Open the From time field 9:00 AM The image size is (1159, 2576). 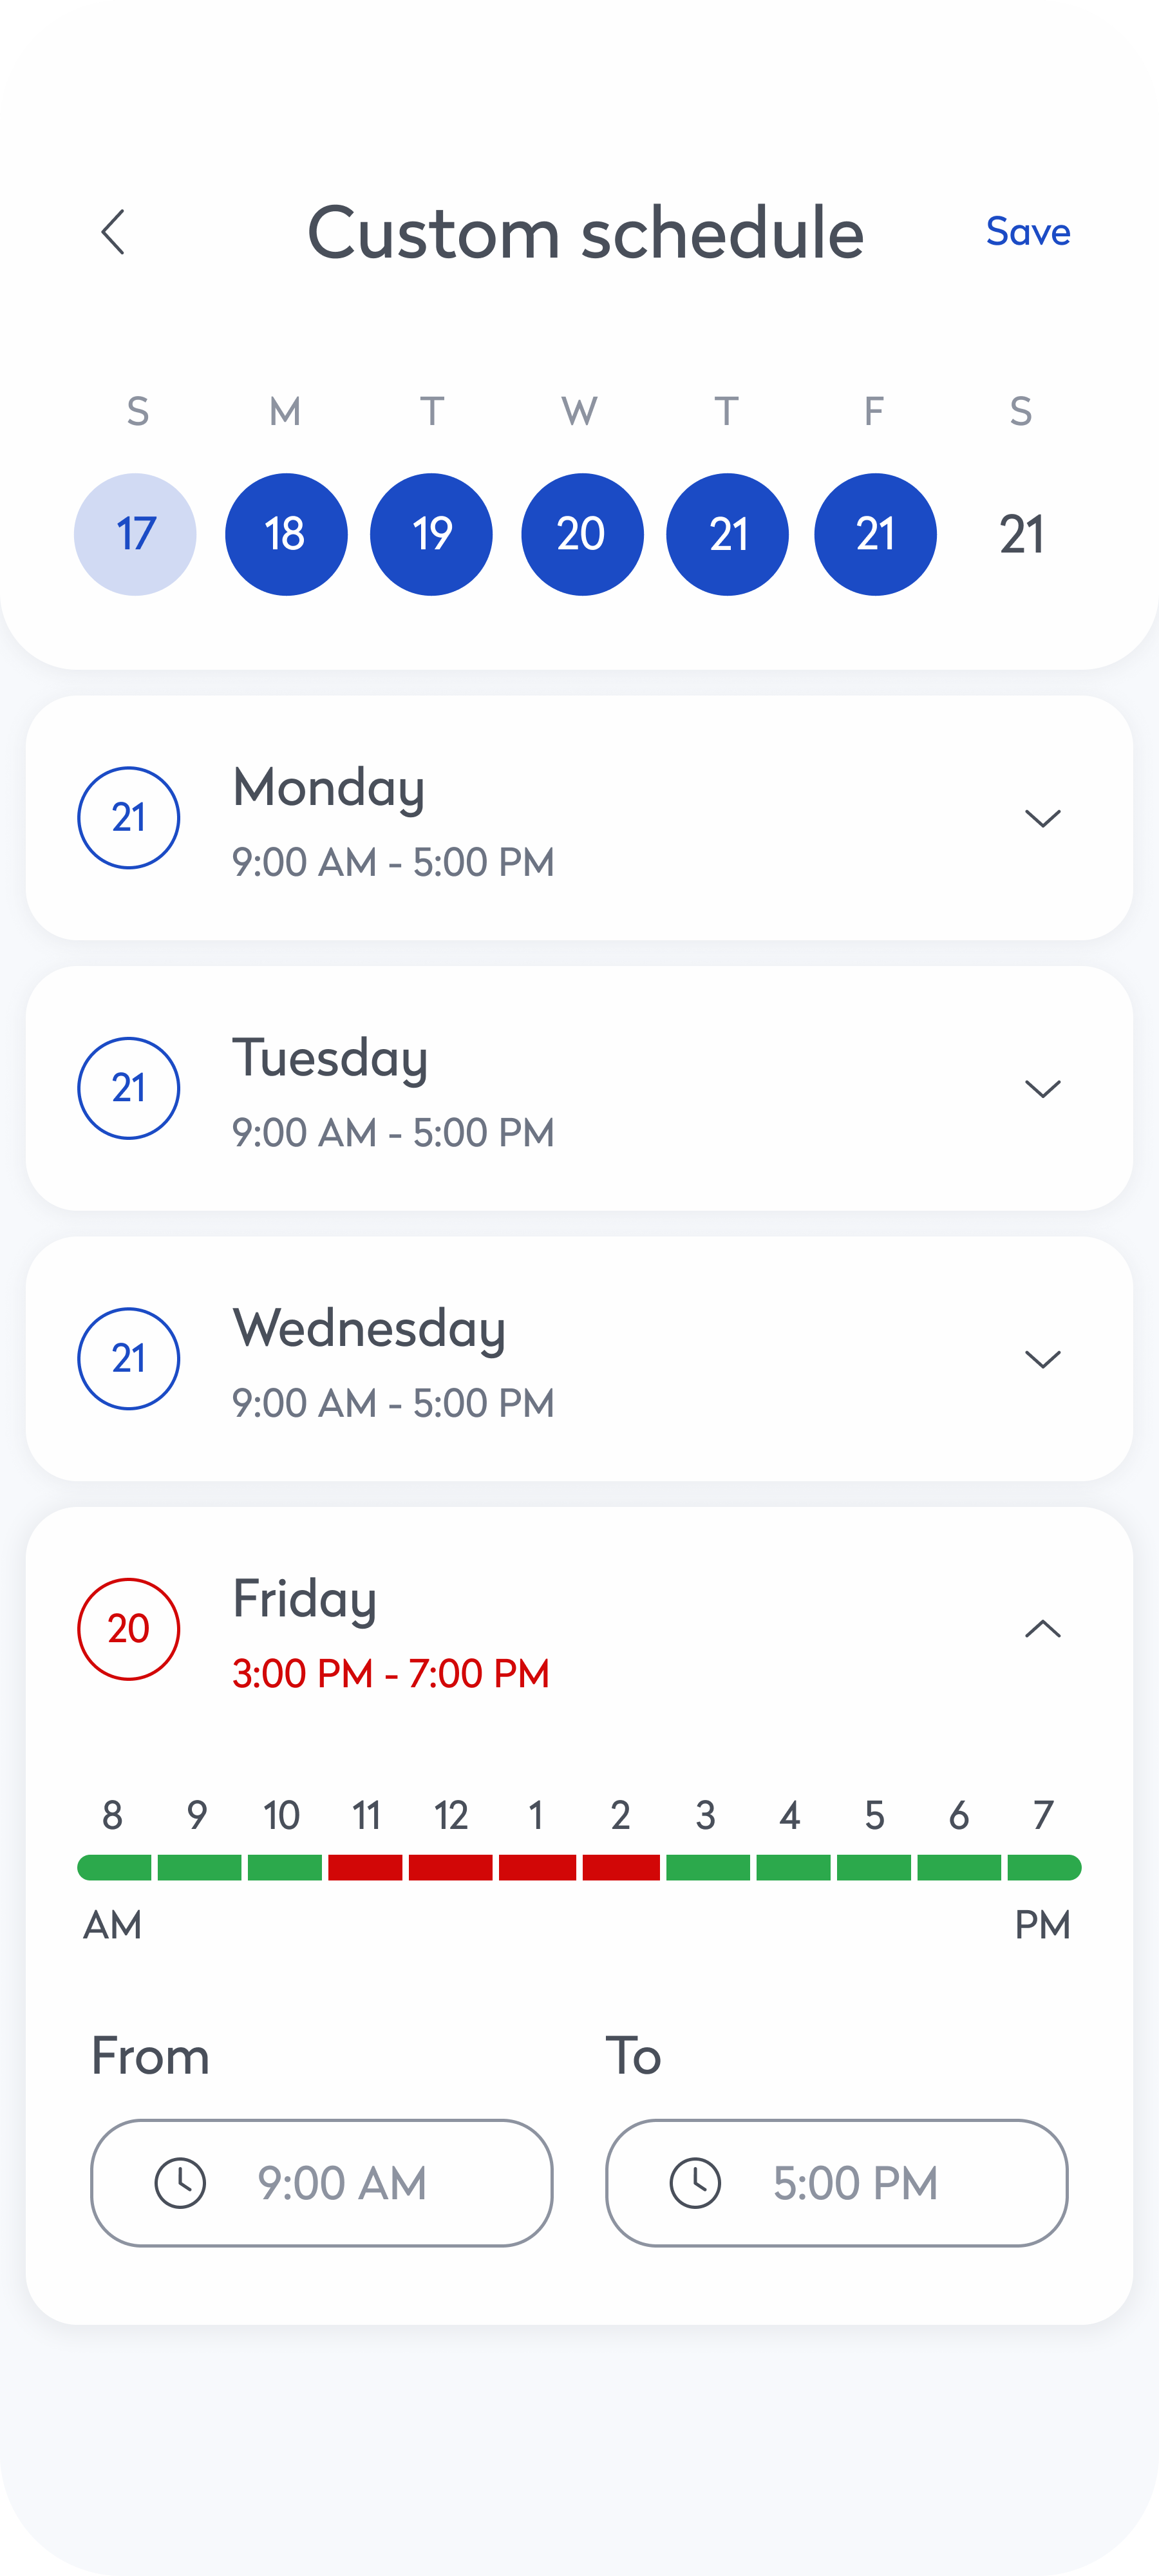(321, 2182)
